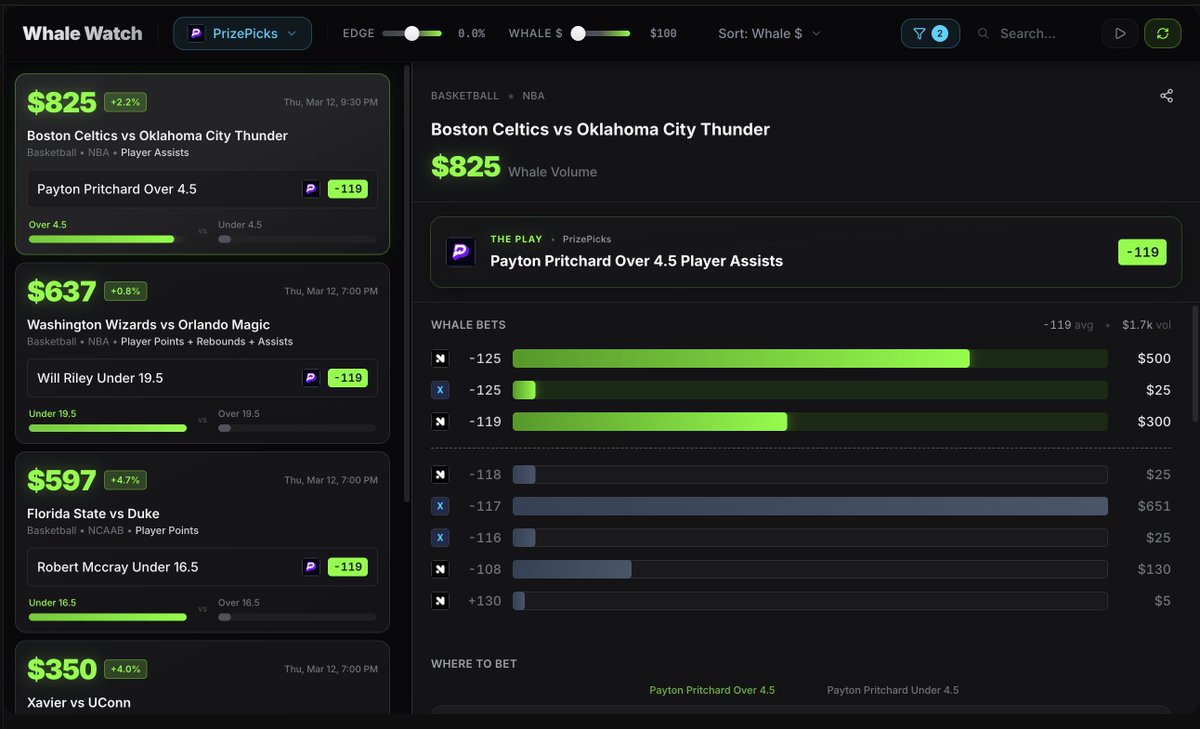Click -119 odds button on Will Riley card
Screen dimensions: 1200x729
coord(348,378)
